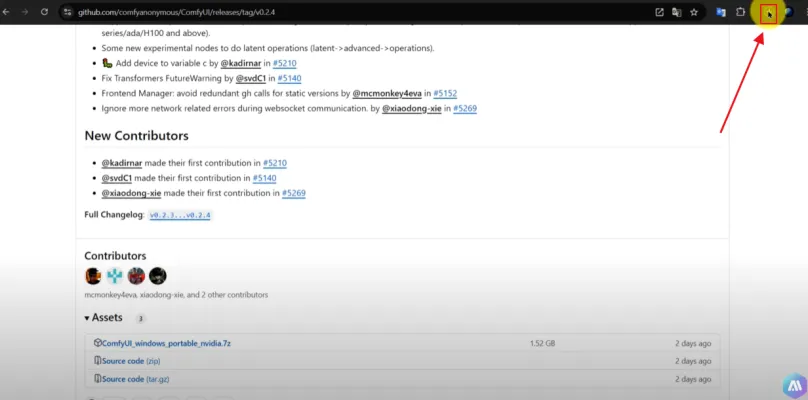Open pull request #5152
The height and width of the screenshot is (400, 808).
(445, 92)
